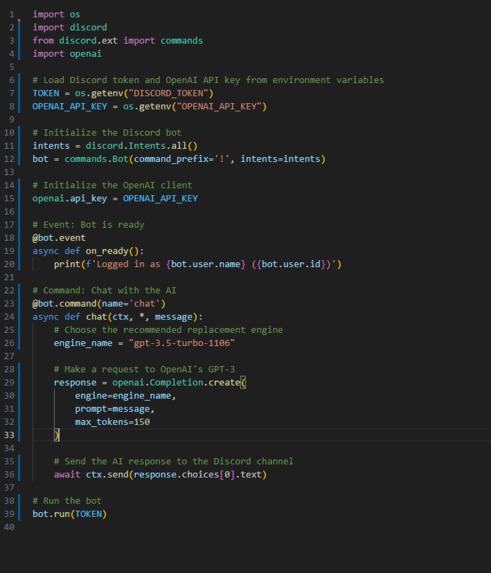The image size is (491, 573).
Task: Click 'import discord' on line 2
Action: pos(70,27)
